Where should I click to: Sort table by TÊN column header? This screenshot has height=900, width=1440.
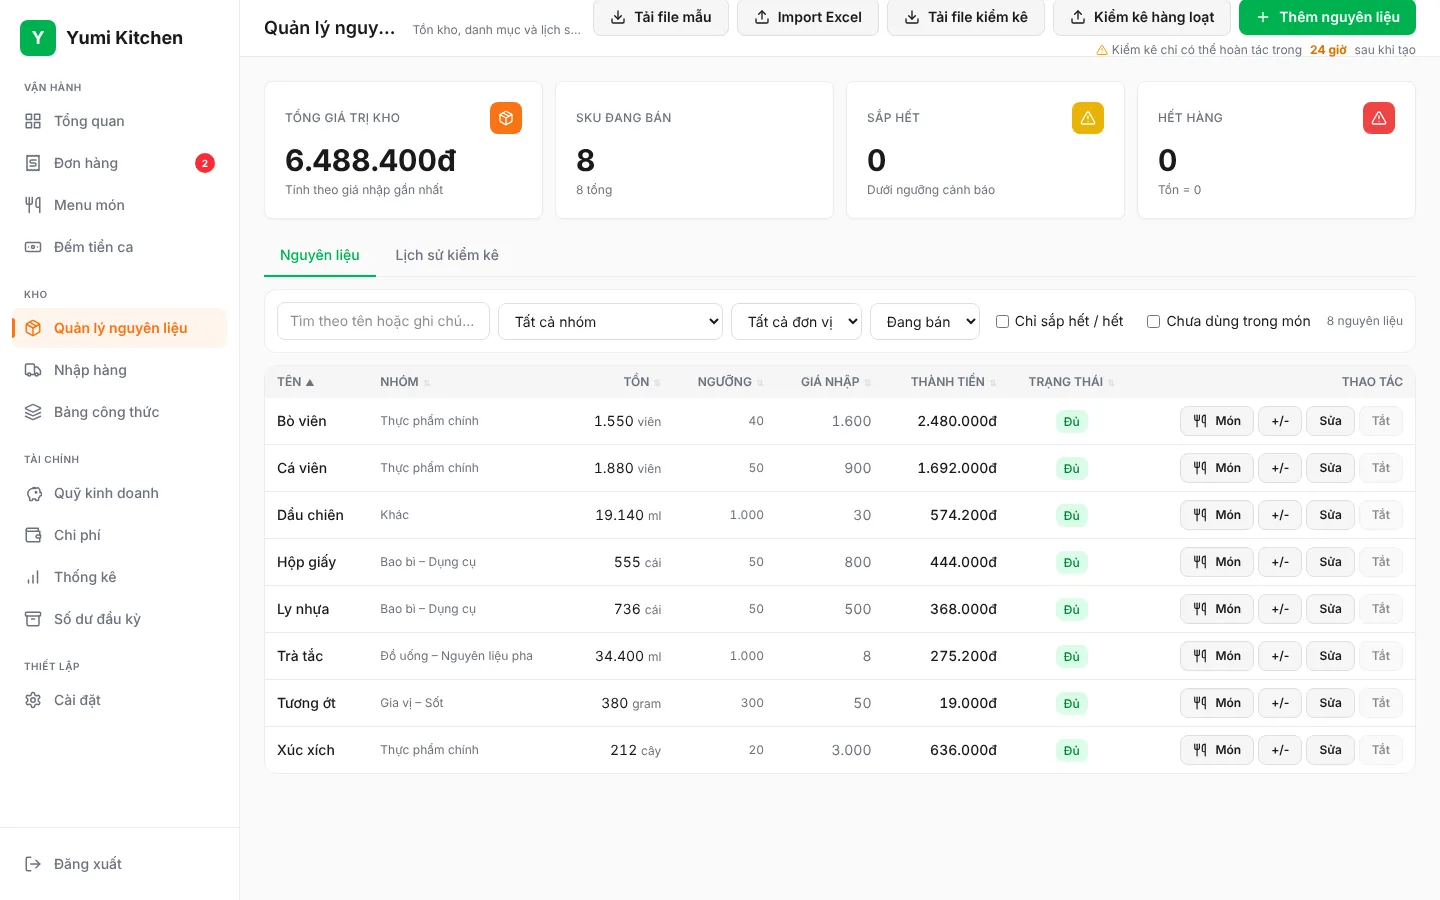(x=295, y=382)
